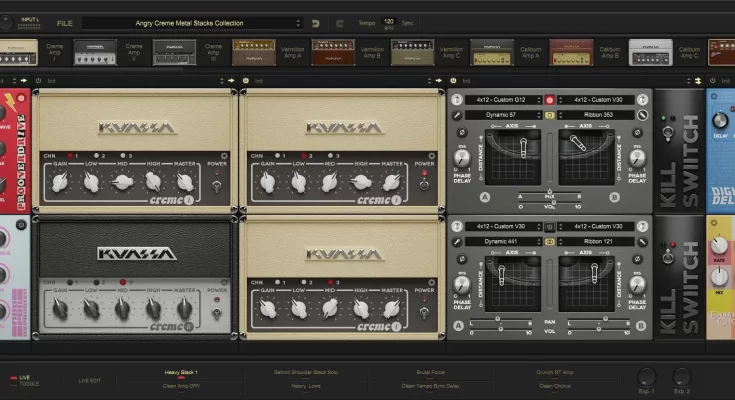Choose the Vermilion Amp A icon
The height and width of the screenshot is (400, 735).
(x=254, y=51)
